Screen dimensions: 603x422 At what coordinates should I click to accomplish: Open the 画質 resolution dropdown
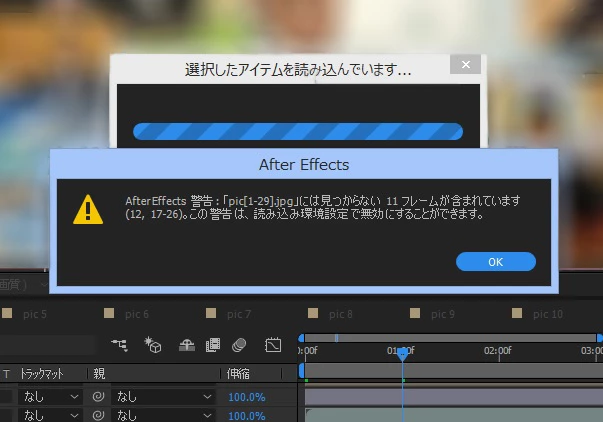click(24, 285)
